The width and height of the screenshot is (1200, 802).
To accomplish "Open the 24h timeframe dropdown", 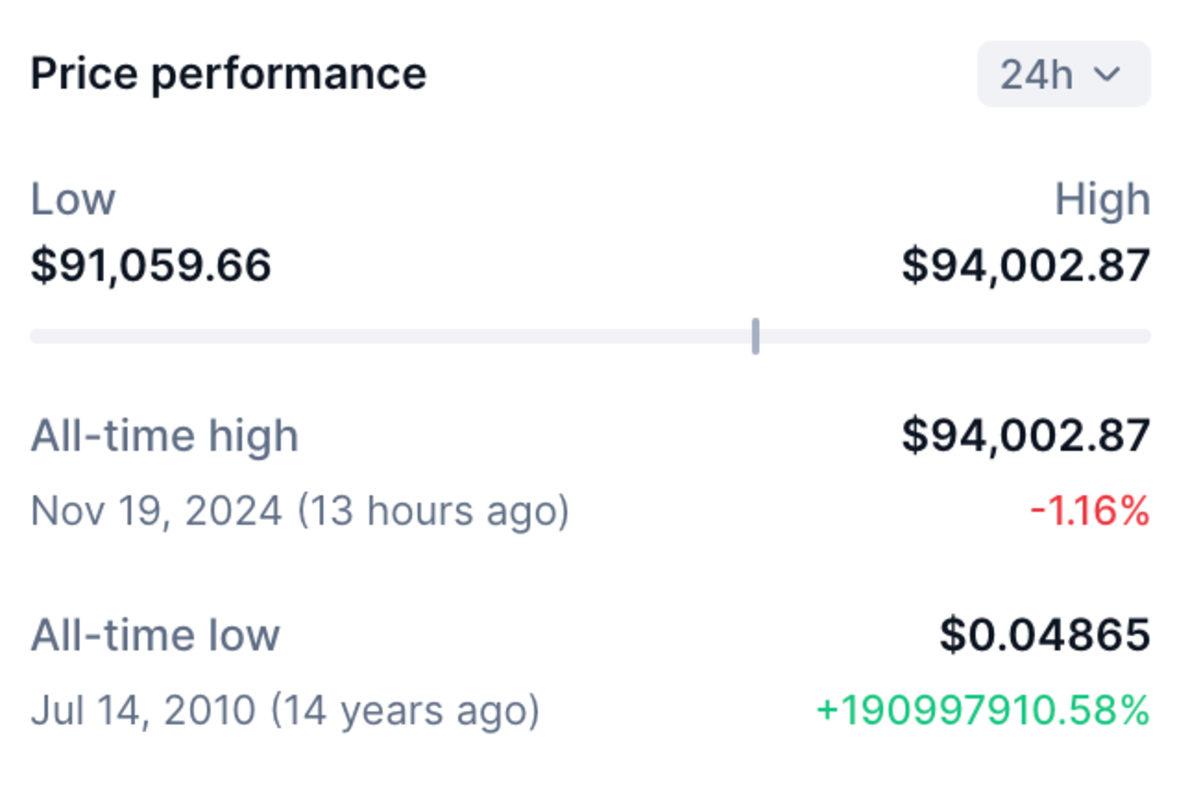I will pyautogui.click(x=1063, y=74).
